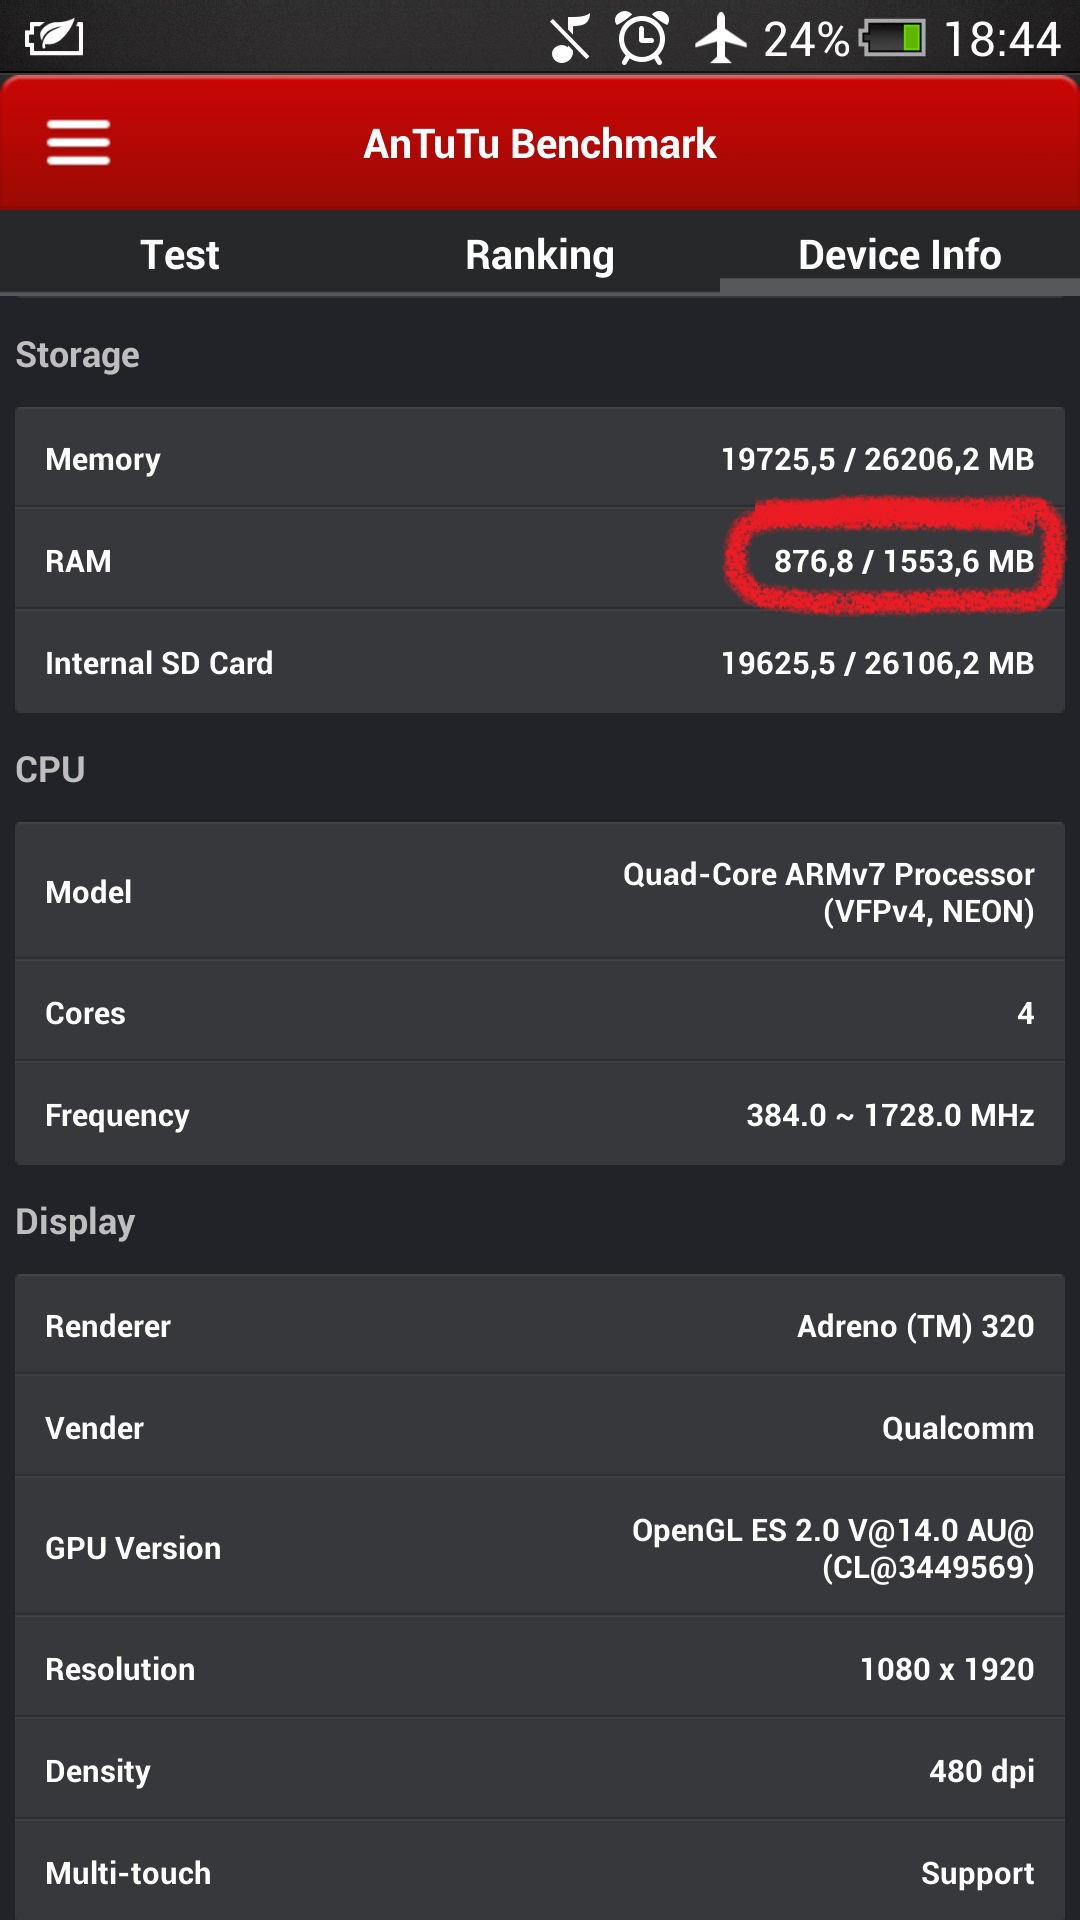Select the Resolution 1080 x 1920 row
Viewport: 1080px width, 1920px height.
pyautogui.click(x=540, y=1668)
